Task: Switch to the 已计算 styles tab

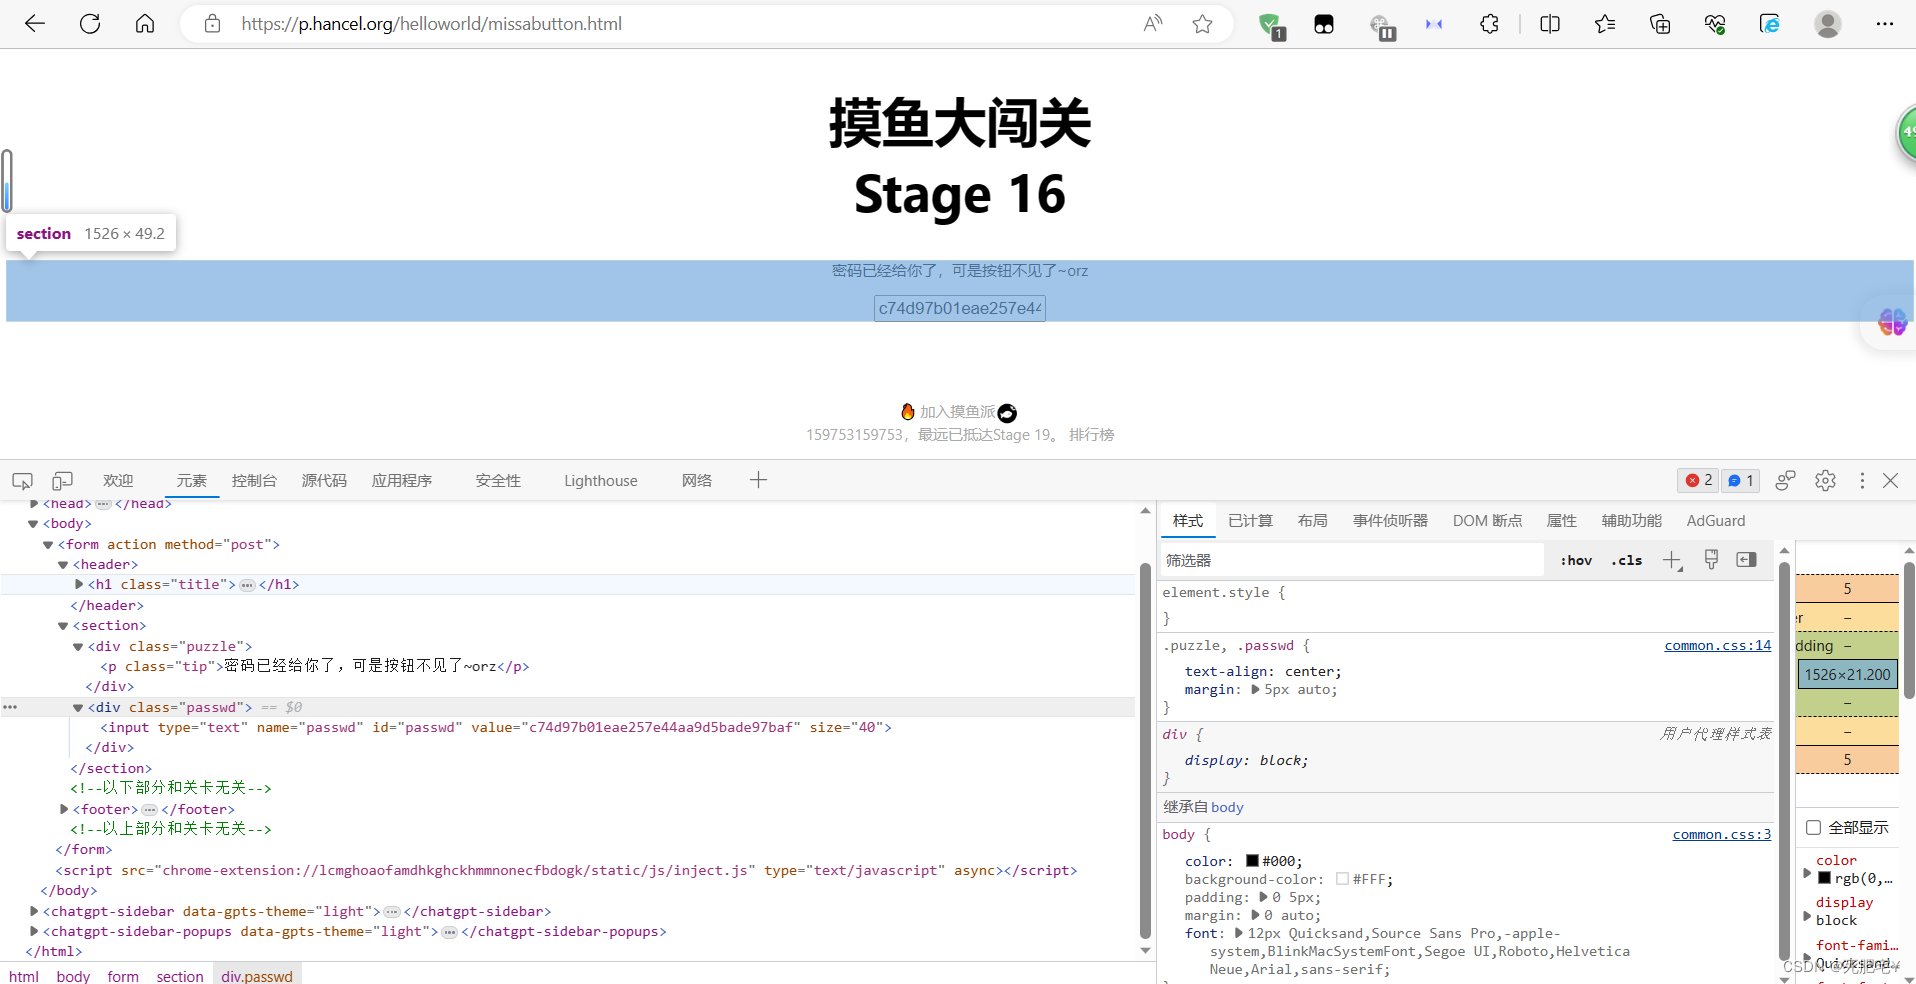Action: coord(1250,521)
